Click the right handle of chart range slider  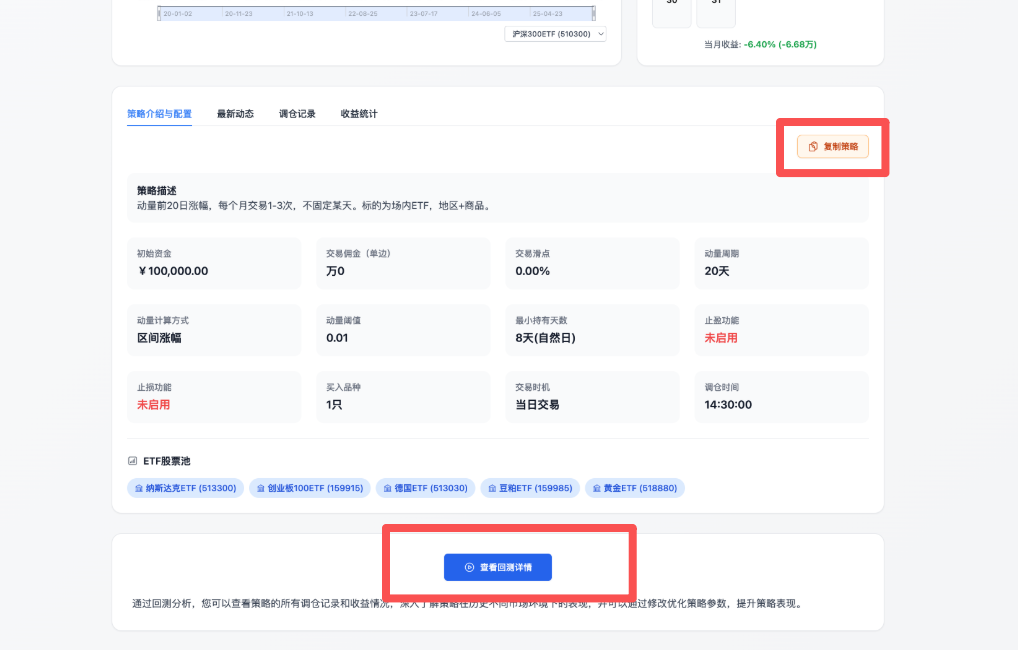(594, 14)
